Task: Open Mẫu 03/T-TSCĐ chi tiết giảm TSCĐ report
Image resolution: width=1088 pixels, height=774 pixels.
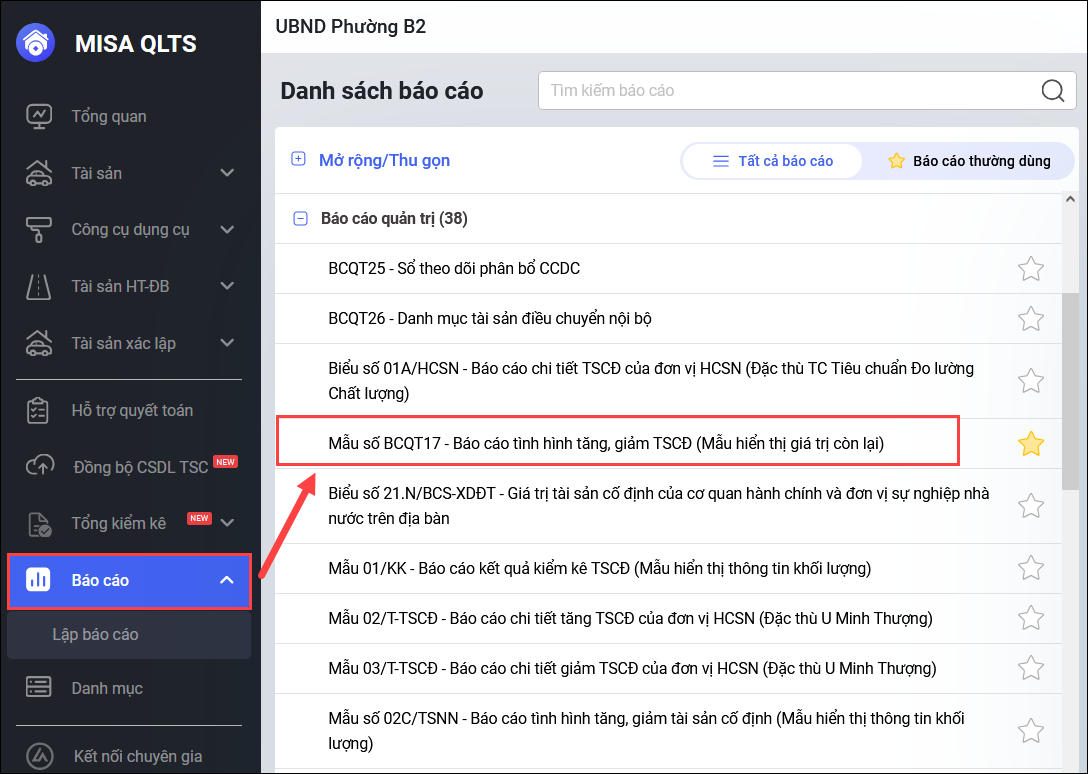Action: [632, 668]
